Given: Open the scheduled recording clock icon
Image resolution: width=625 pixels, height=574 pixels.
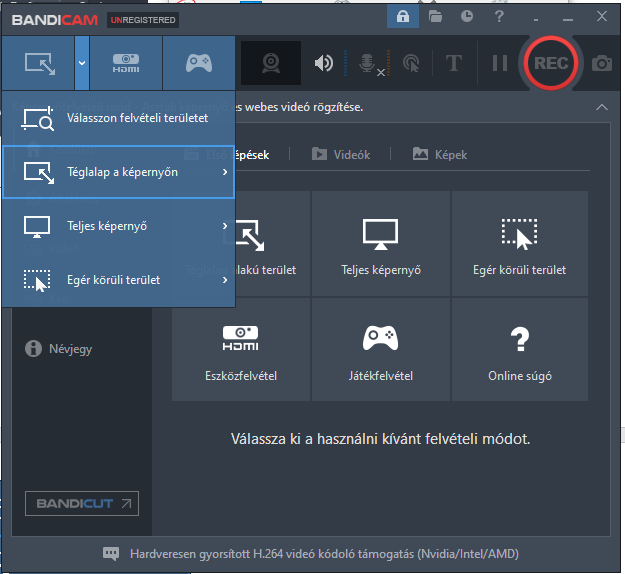Looking at the screenshot, I should pyautogui.click(x=467, y=16).
